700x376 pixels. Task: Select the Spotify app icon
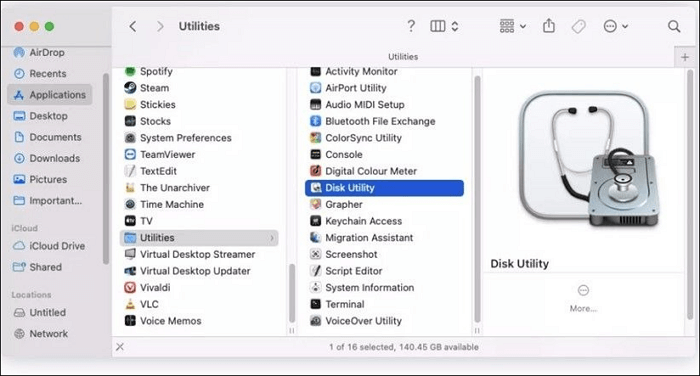130,71
